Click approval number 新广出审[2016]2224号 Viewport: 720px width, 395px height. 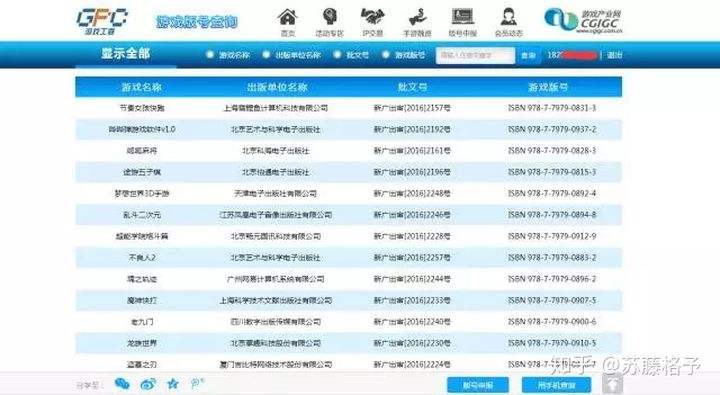(412, 365)
